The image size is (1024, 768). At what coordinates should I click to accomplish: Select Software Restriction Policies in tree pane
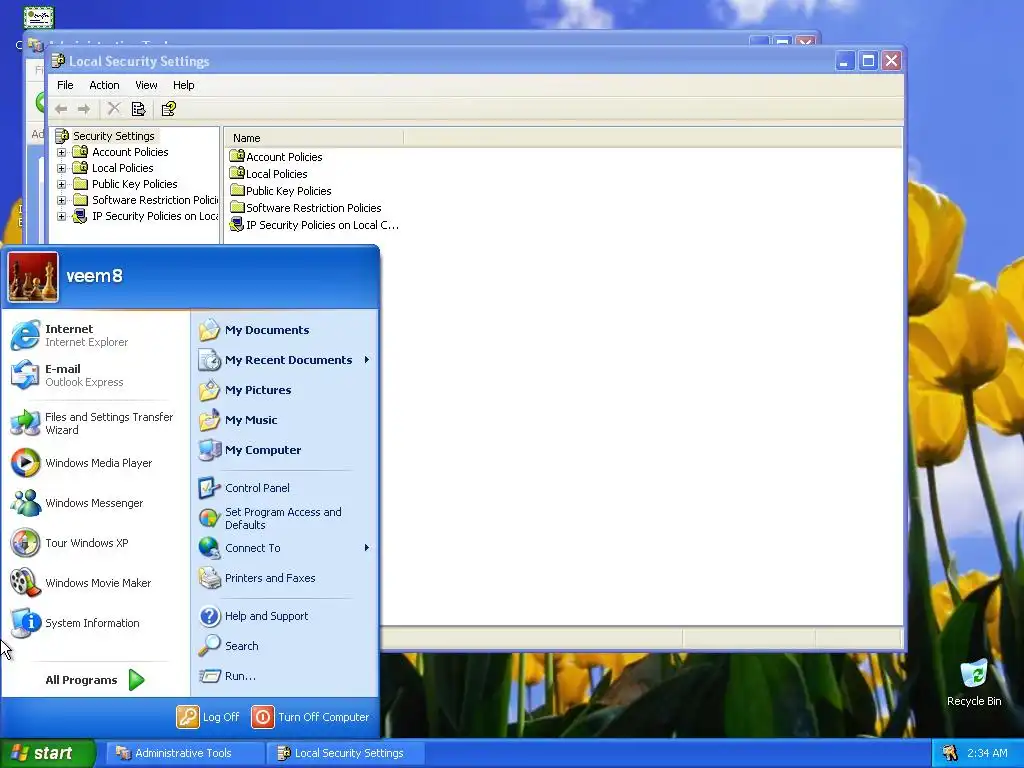(155, 200)
